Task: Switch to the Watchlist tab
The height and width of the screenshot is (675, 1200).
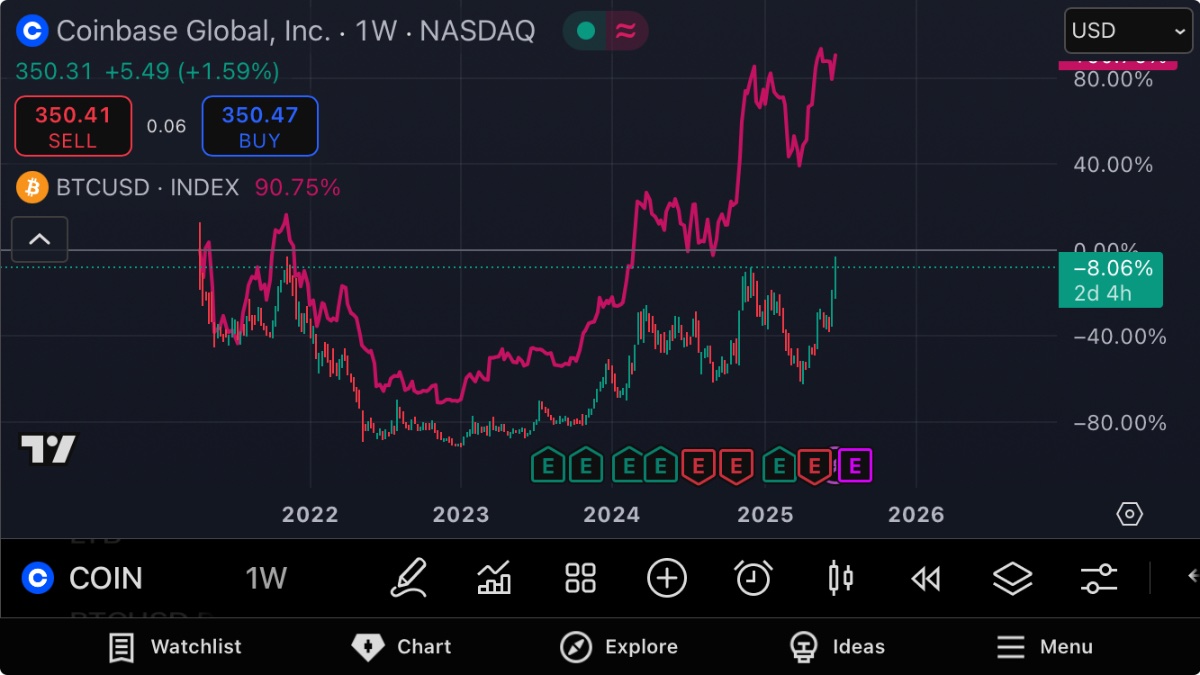Action: tap(175, 647)
